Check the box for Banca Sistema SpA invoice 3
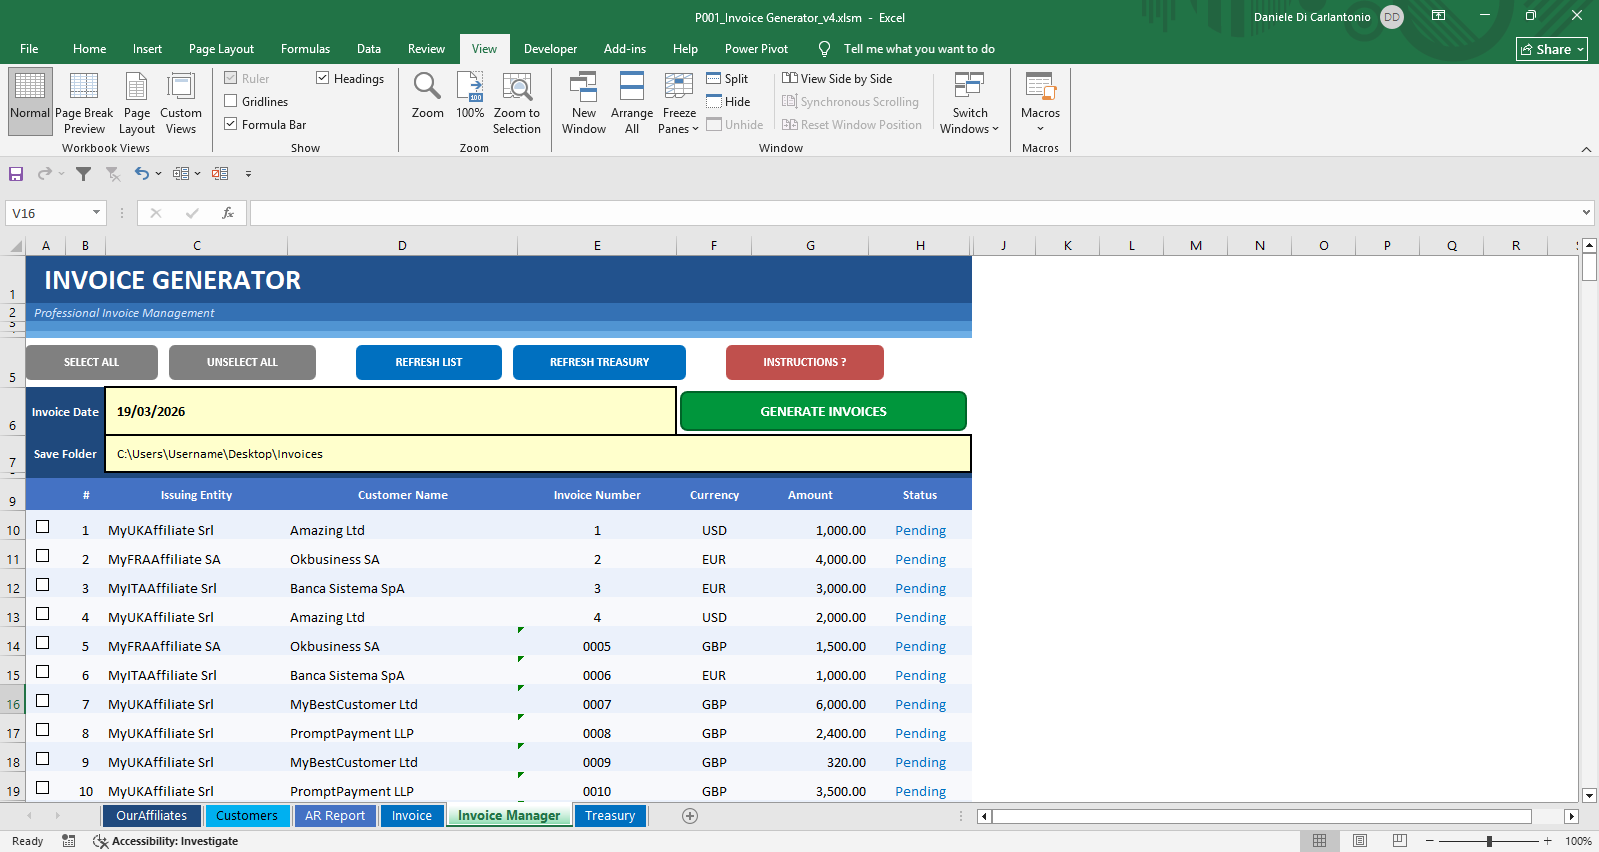 click(43, 585)
